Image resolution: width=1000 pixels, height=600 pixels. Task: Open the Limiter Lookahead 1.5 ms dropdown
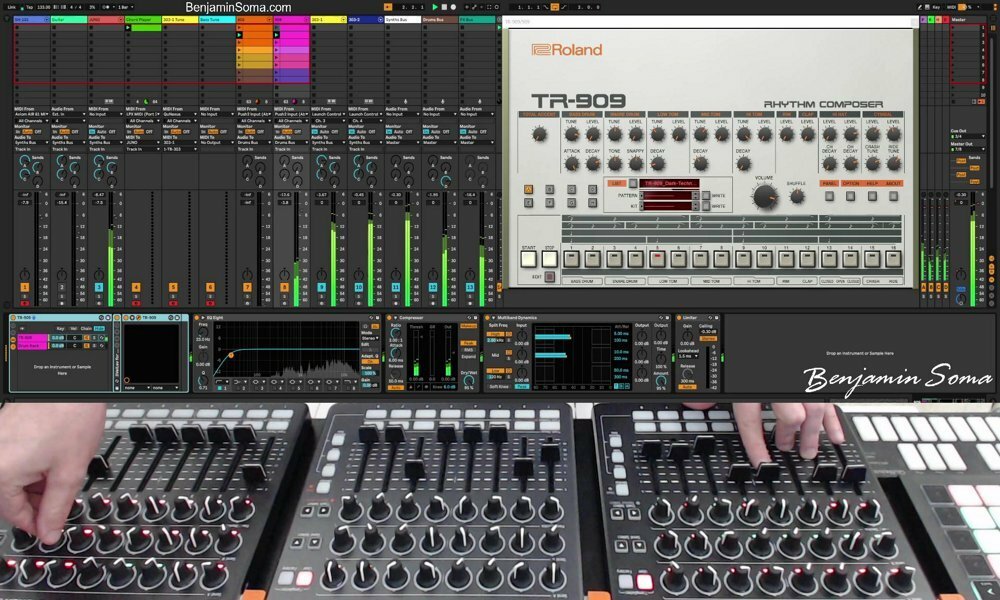688,356
